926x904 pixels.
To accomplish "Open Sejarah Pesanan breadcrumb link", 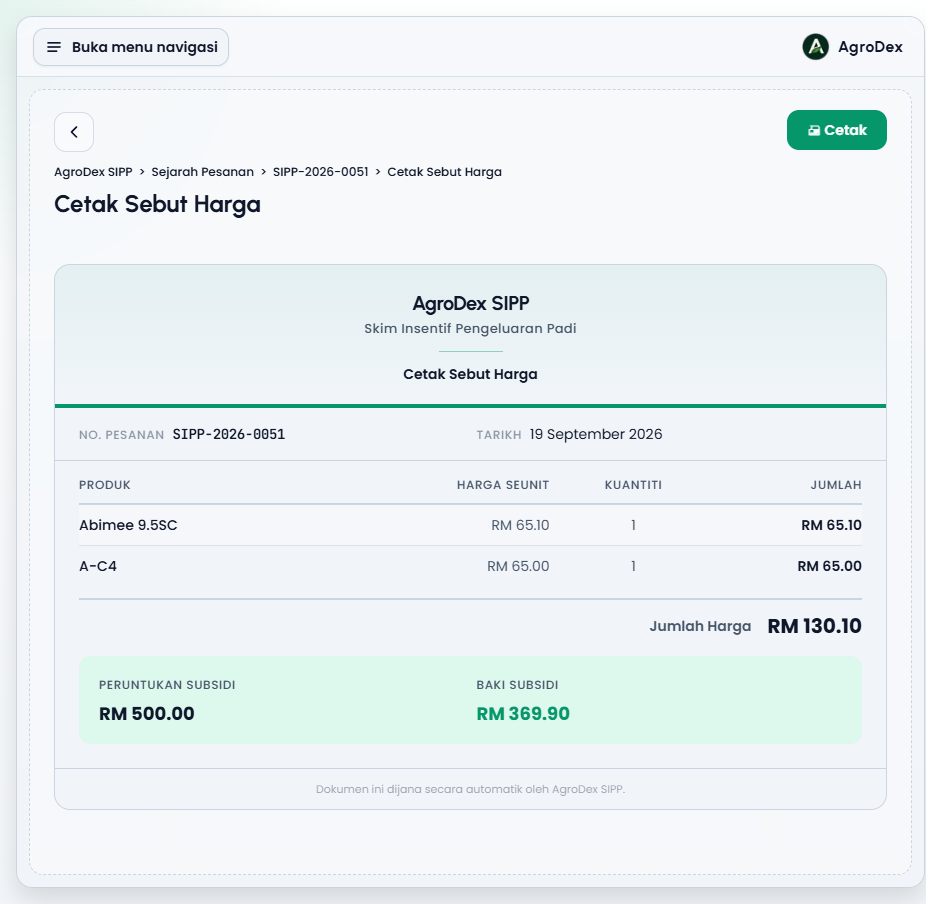I will [203, 172].
